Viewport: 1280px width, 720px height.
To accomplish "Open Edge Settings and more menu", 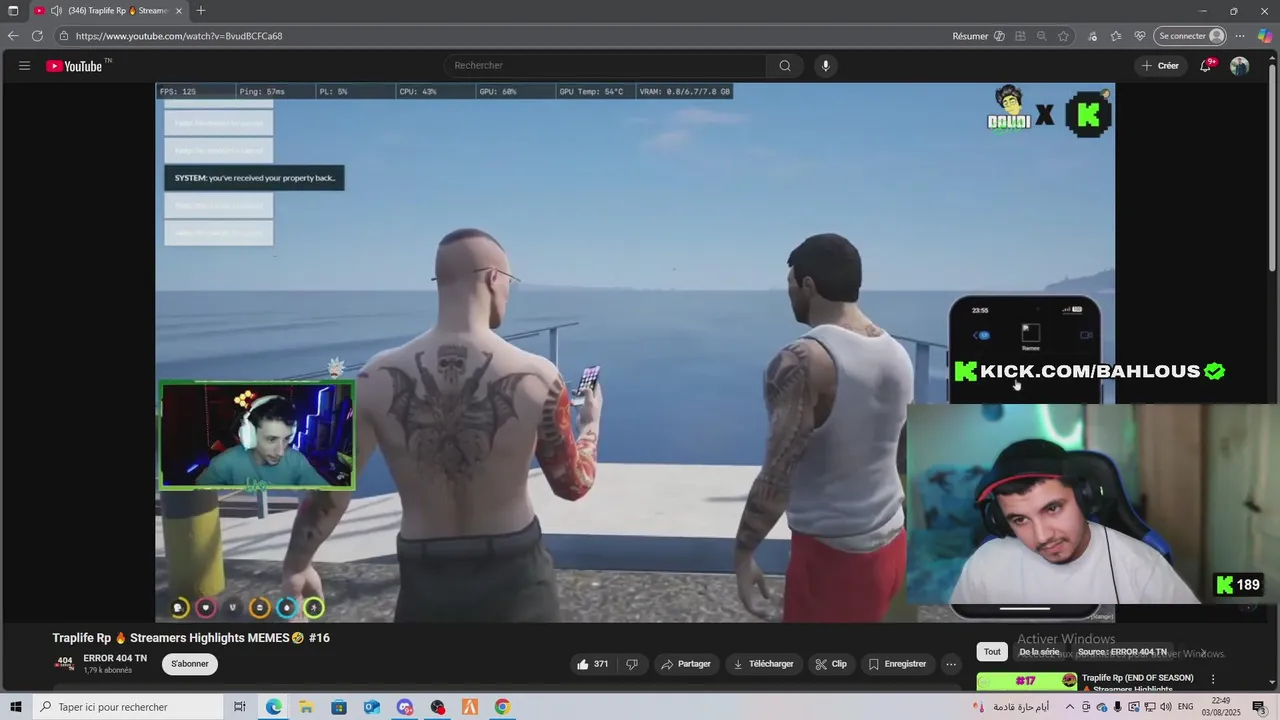I will click(1240, 36).
